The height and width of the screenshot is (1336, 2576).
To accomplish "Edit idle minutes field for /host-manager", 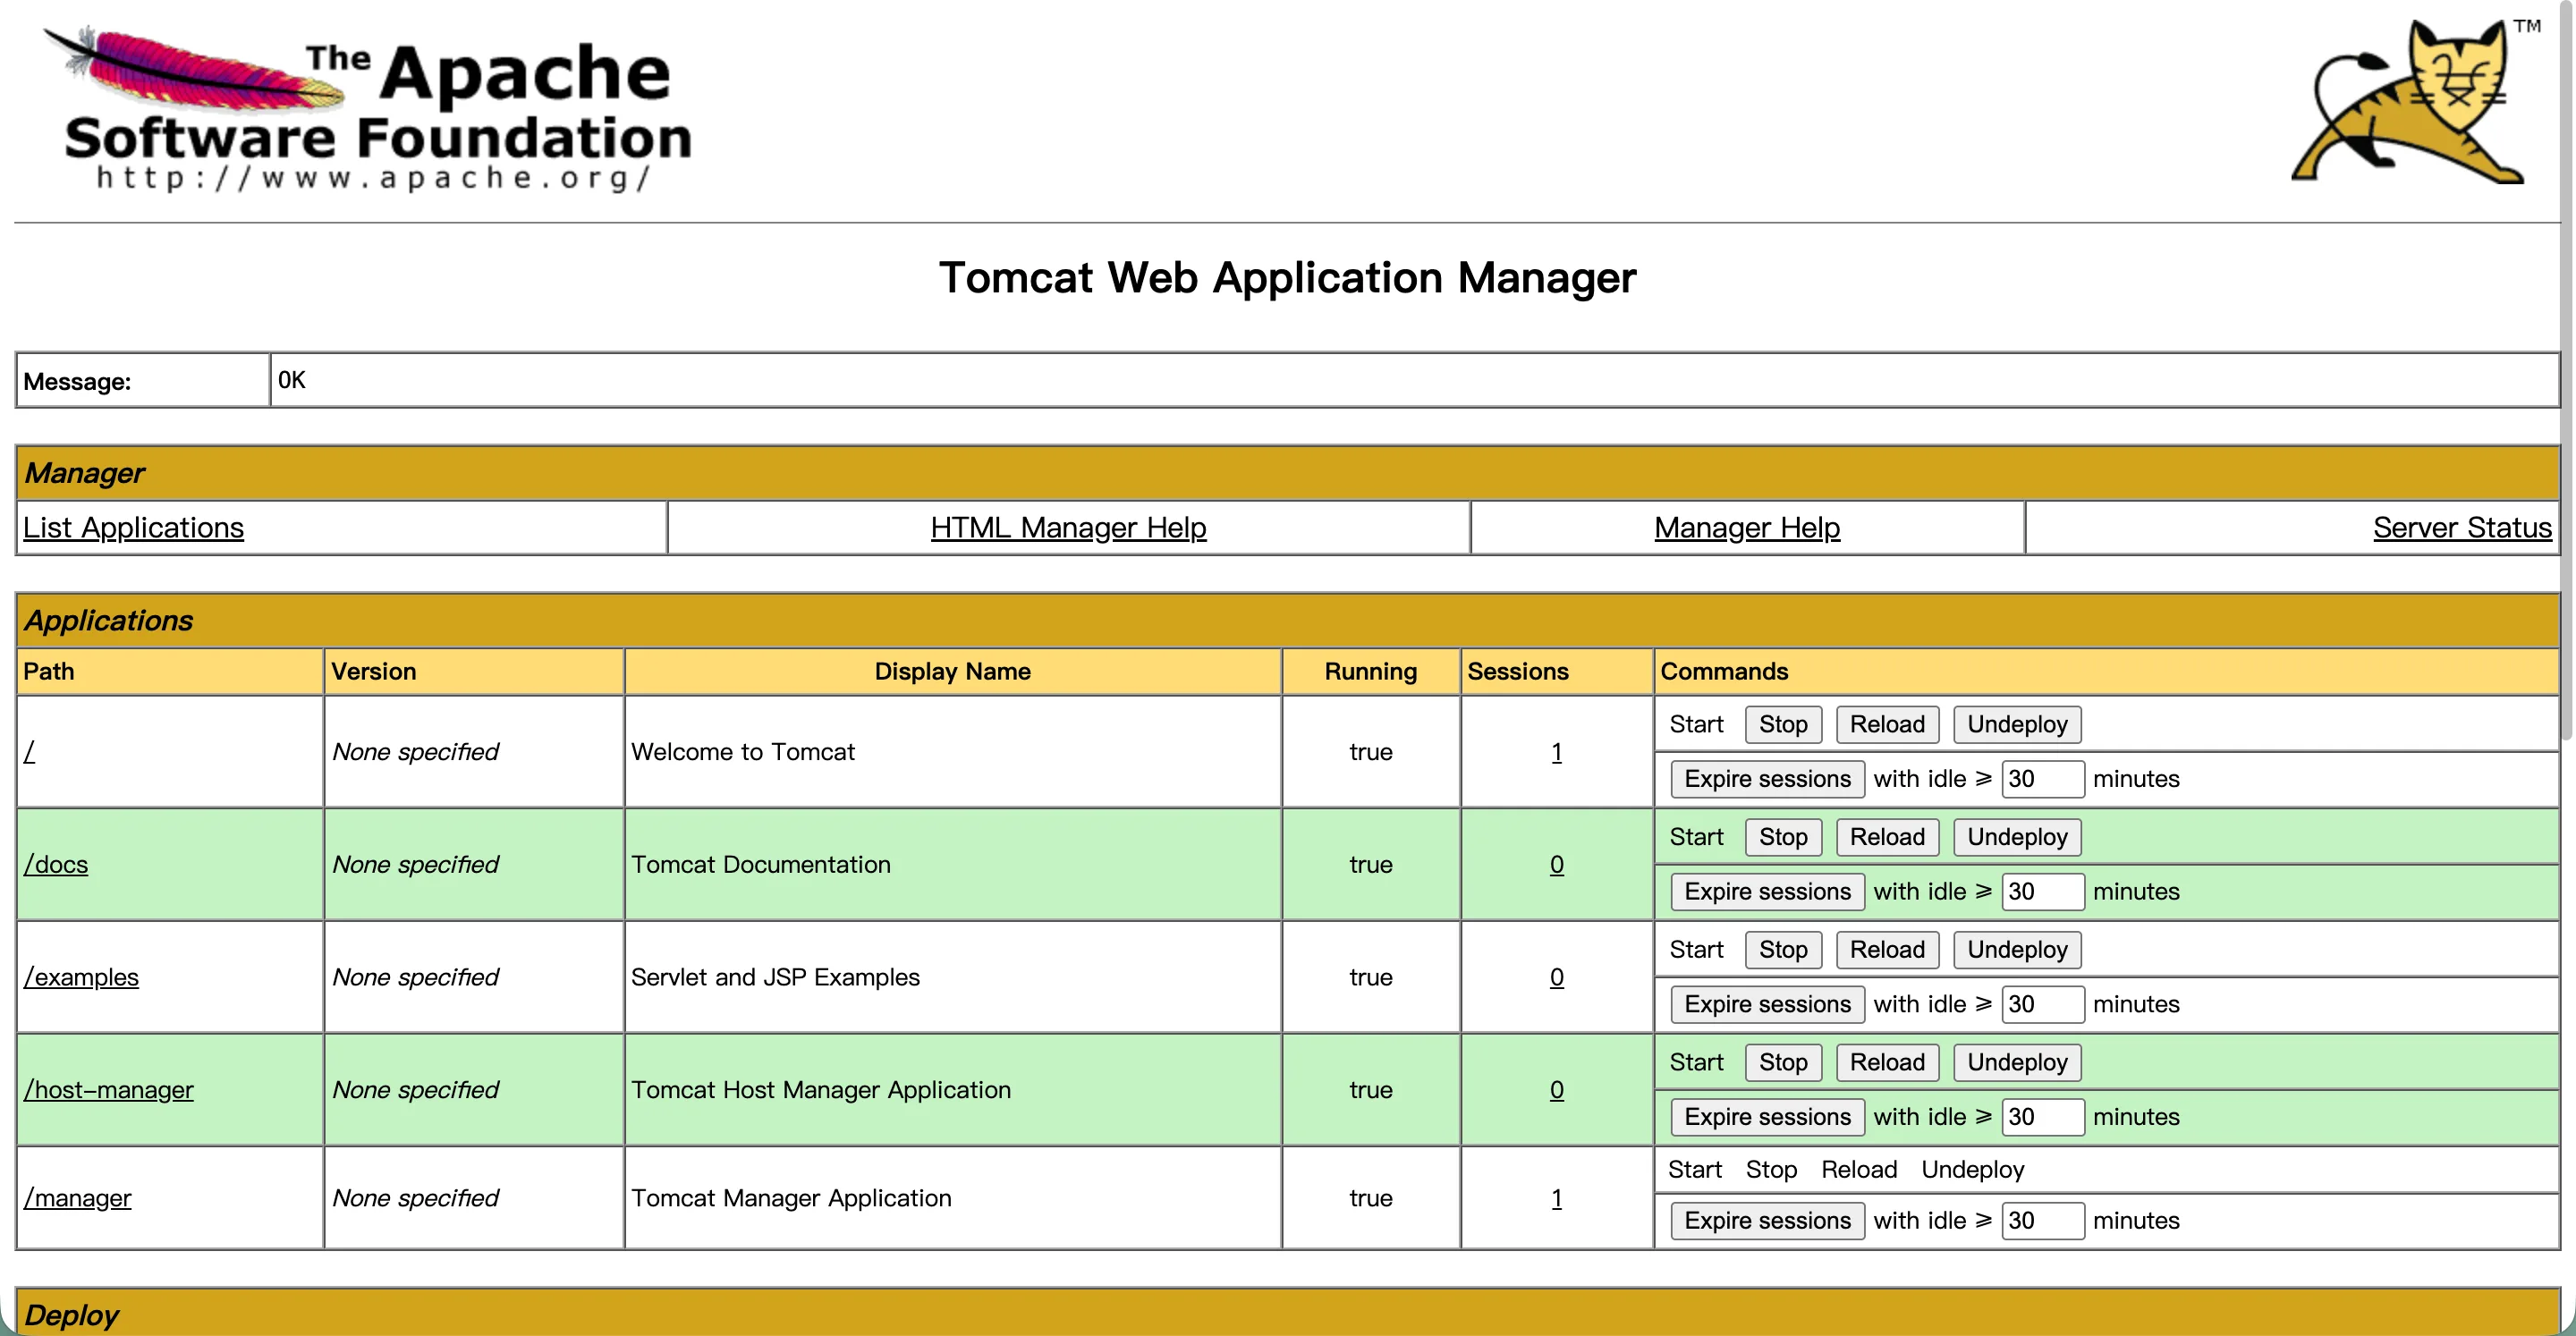I will tap(2043, 1117).
